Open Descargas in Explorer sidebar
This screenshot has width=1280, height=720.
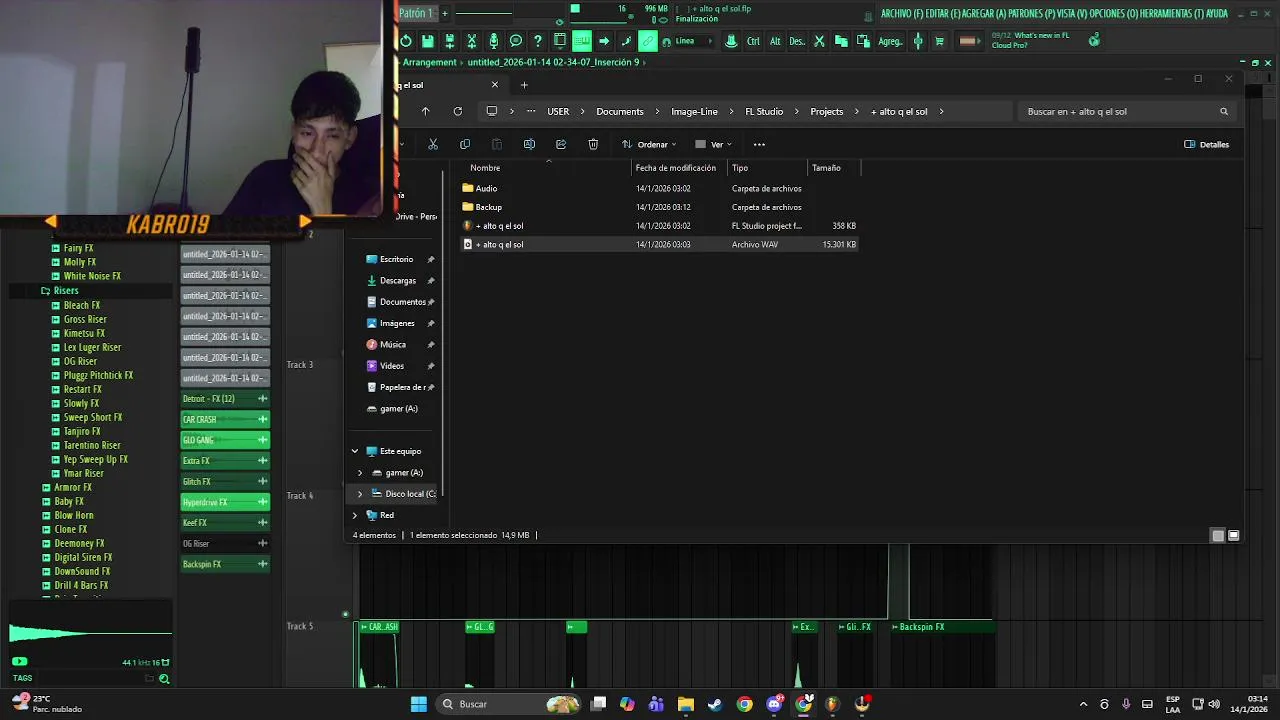398,280
